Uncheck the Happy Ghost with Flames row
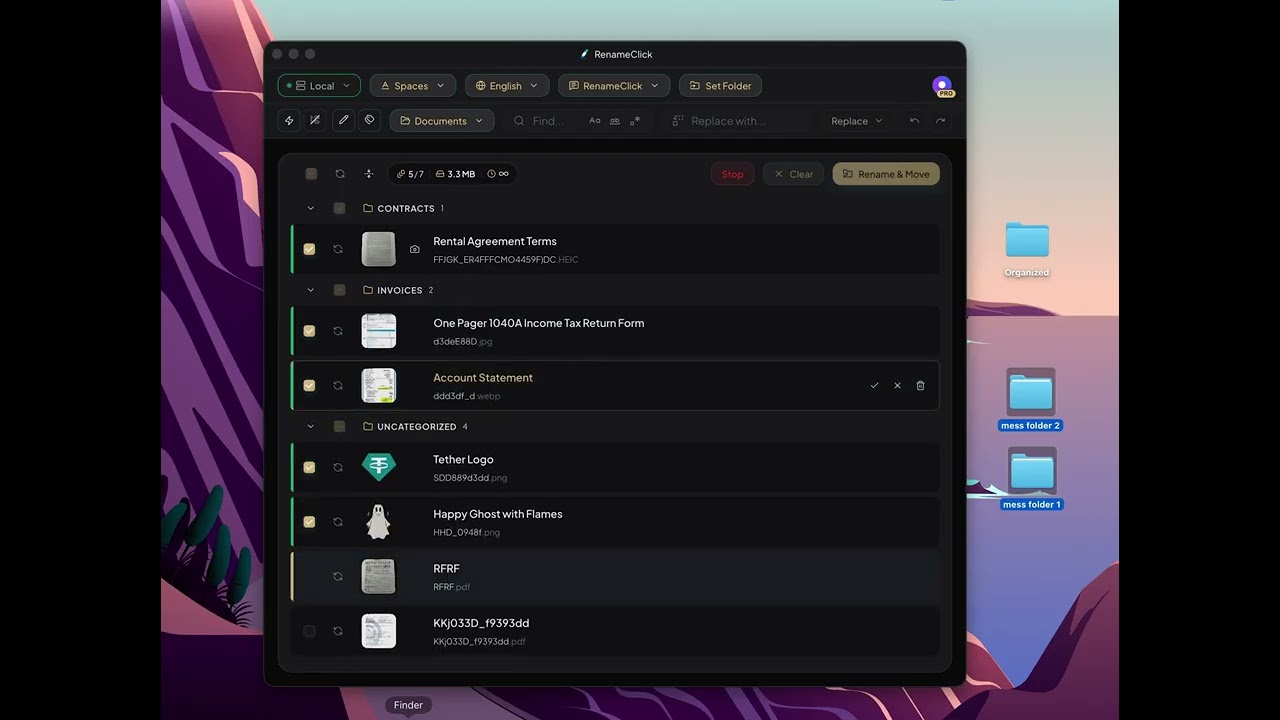Screen dimensions: 1280x720 click(x=309, y=521)
